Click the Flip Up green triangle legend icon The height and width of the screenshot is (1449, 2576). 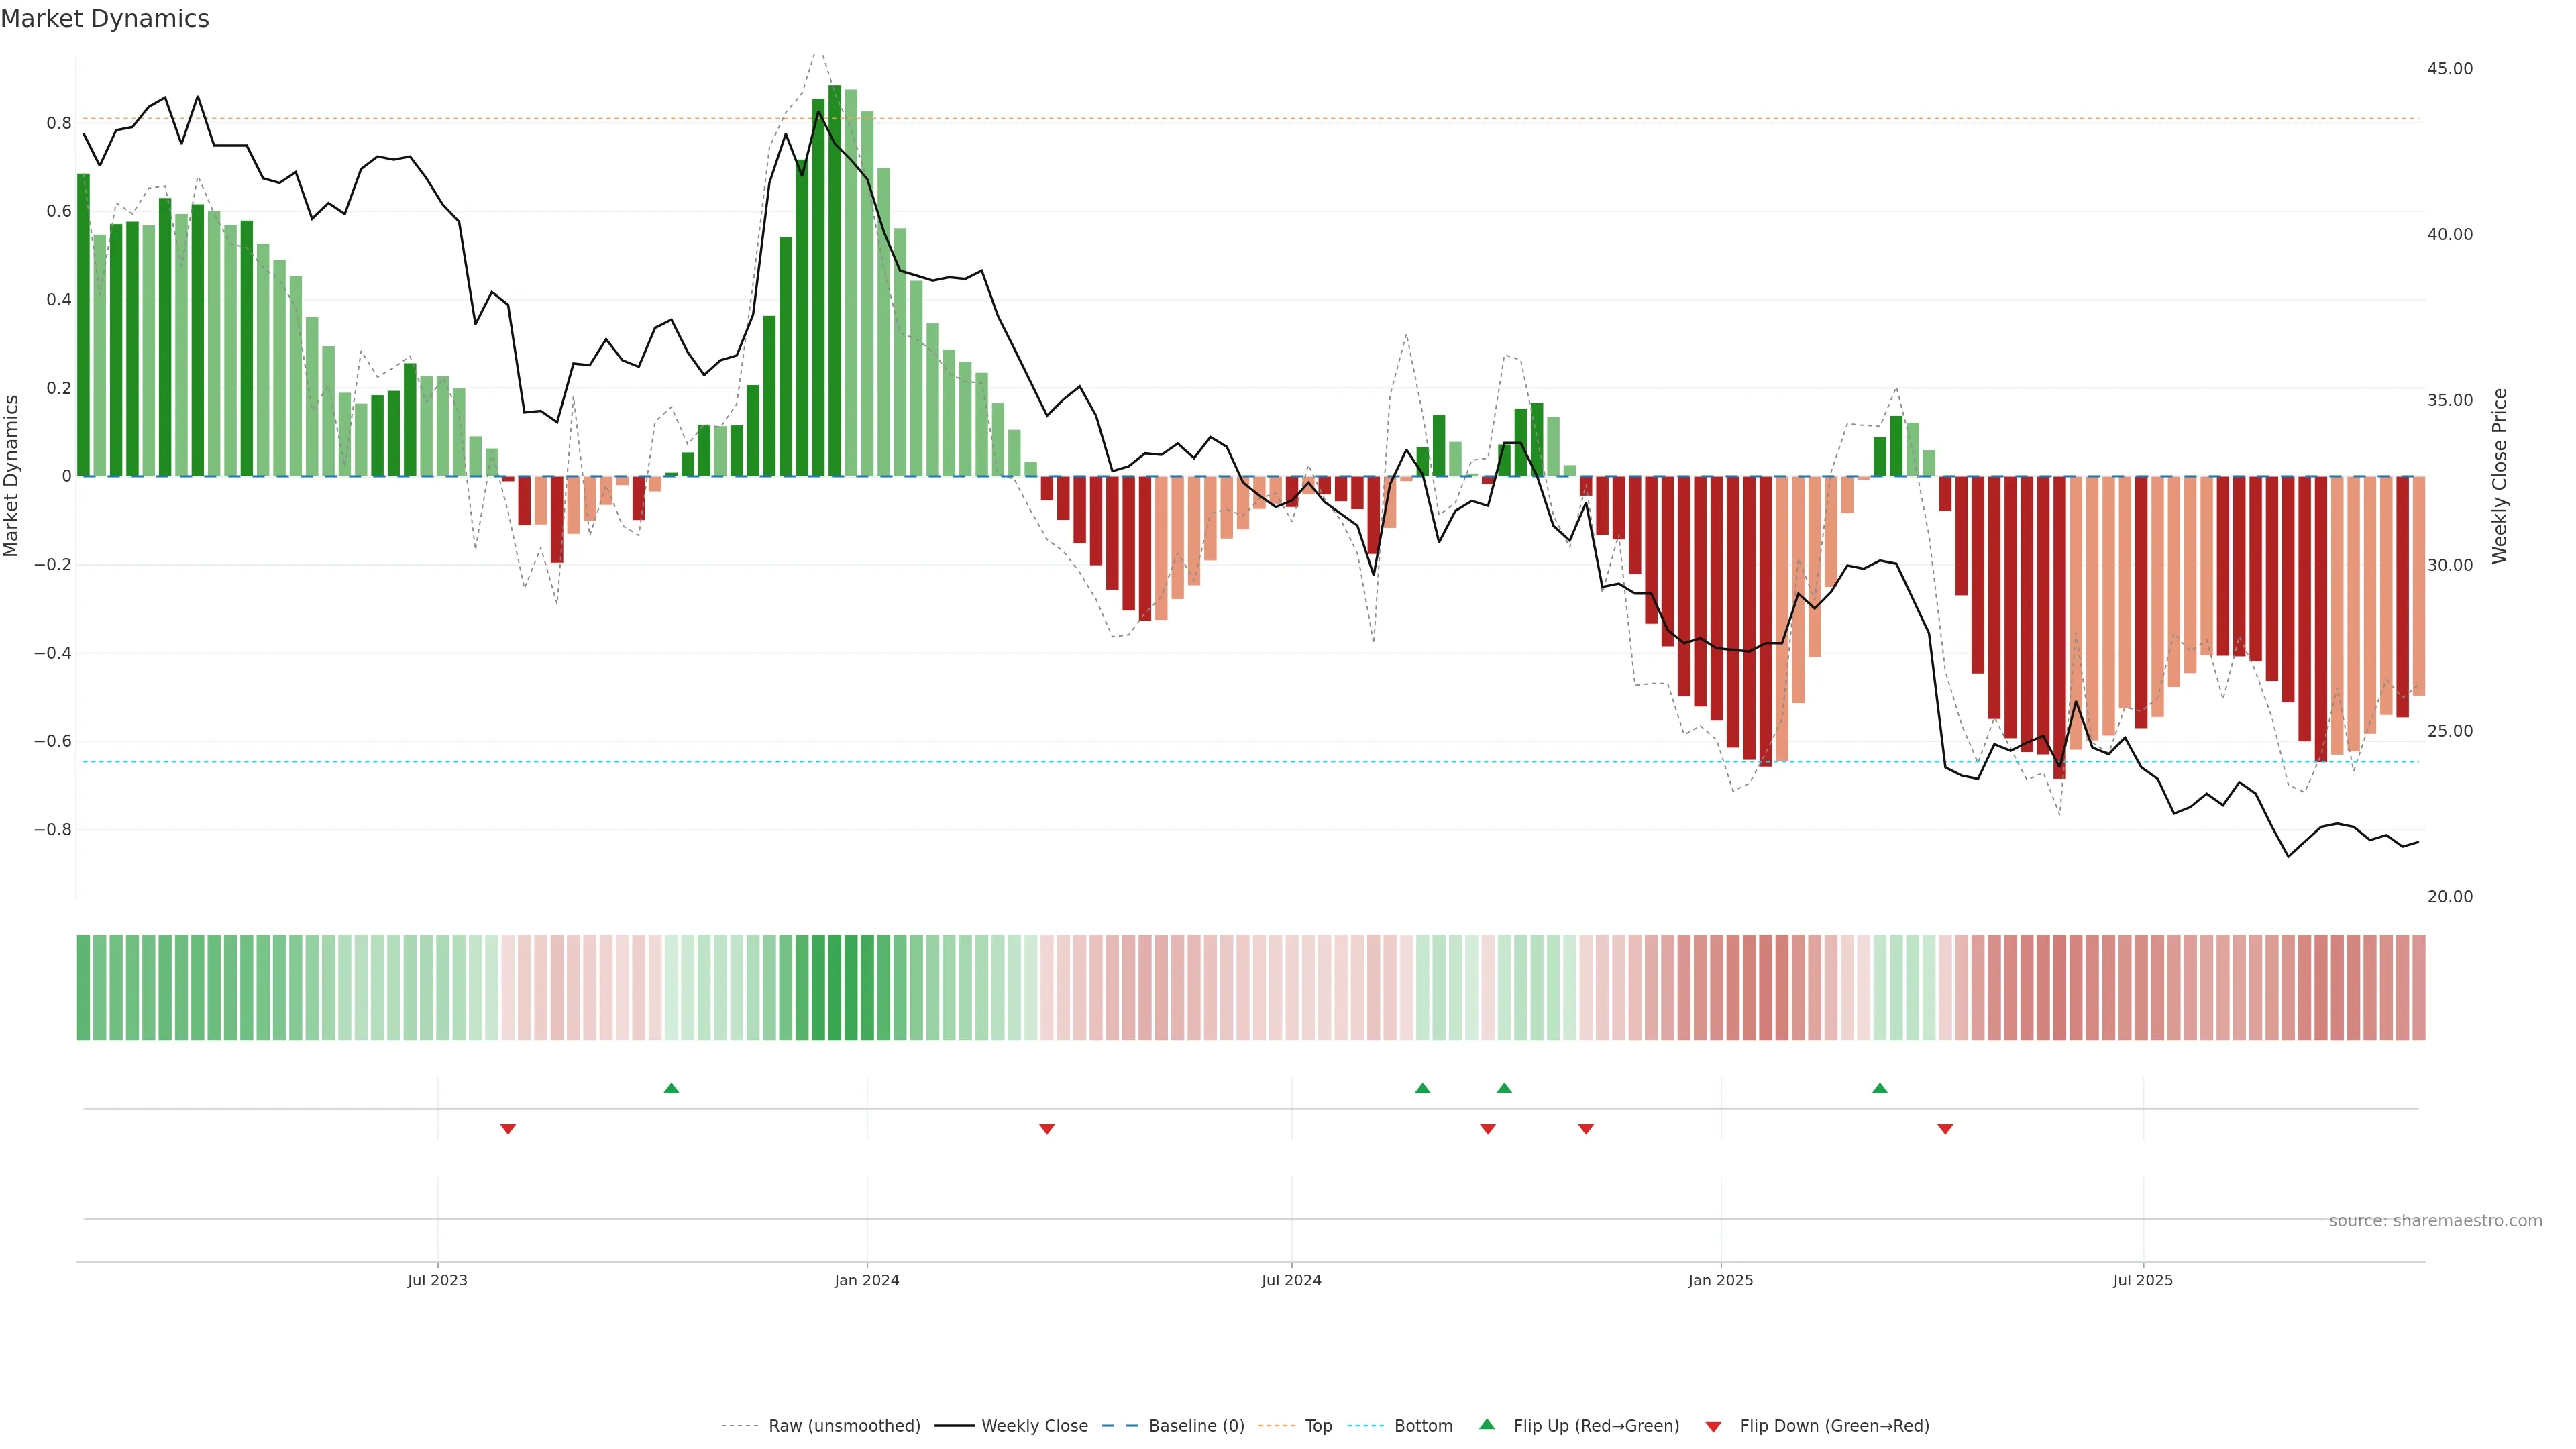[x=1487, y=1424]
